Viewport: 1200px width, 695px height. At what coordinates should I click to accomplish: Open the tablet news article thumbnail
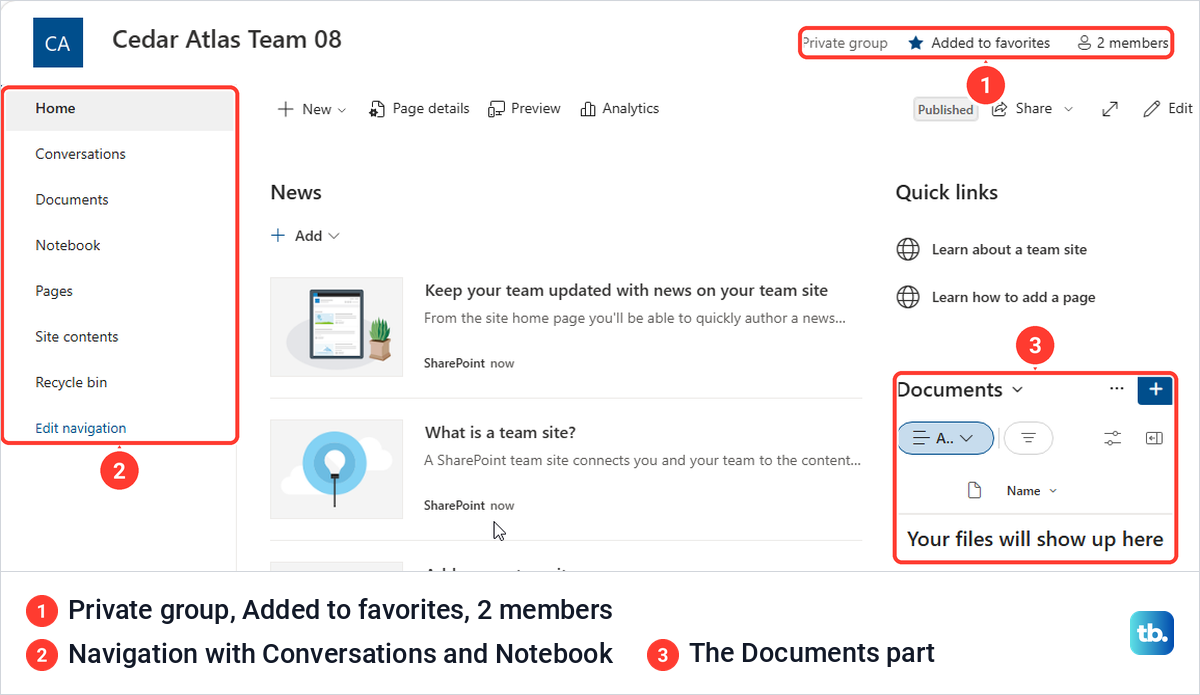[337, 327]
